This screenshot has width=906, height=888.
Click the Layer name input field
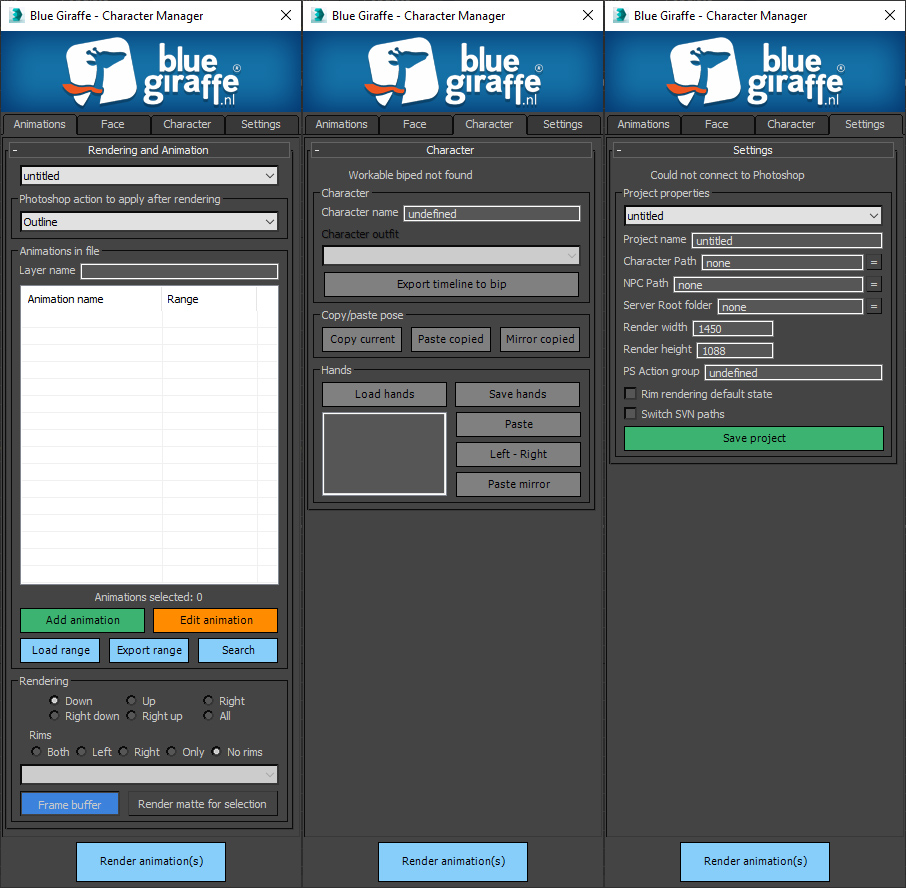(179, 271)
